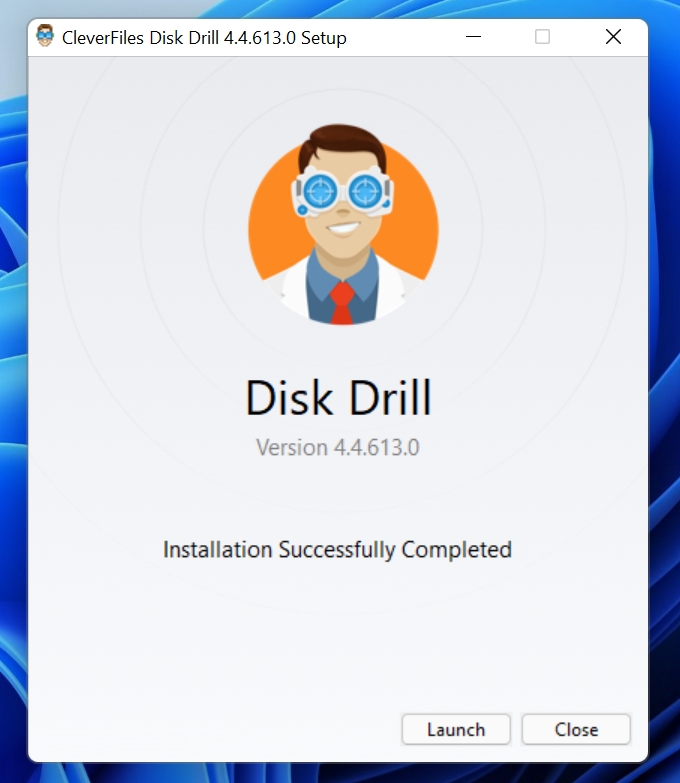Close the setup window with X
The width and height of the screenshot is (680, 783).
click(613, 37)
